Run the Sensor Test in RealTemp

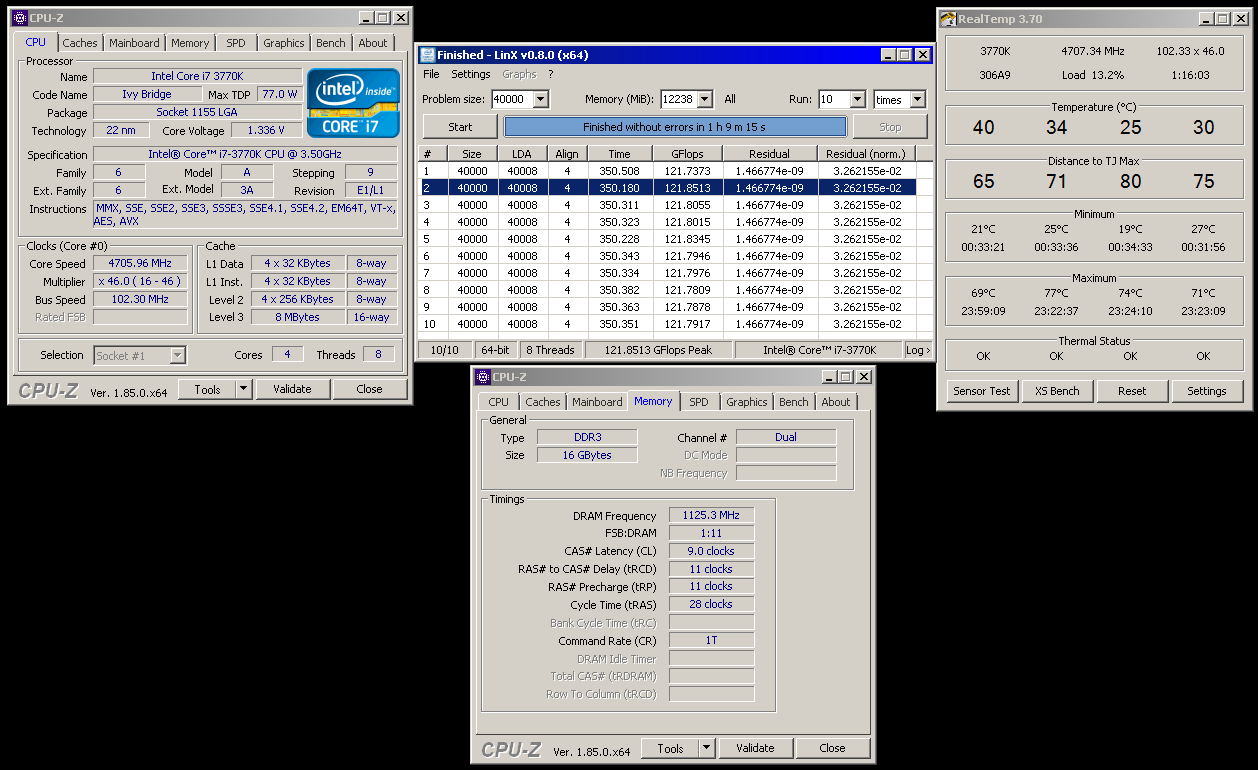(x=982, y=391)
